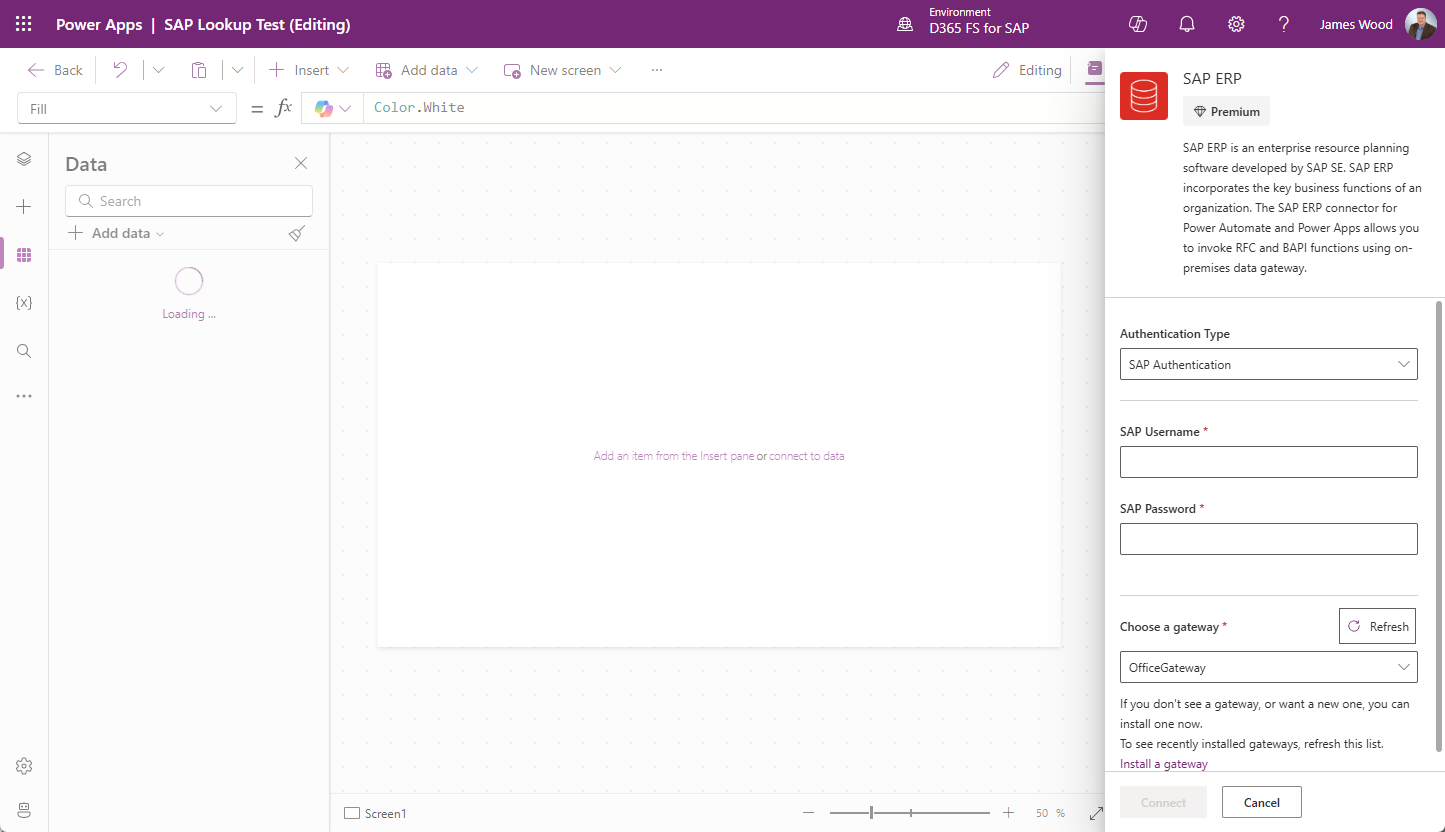Open the app launcher waffle icon

(x=24, y=24)
